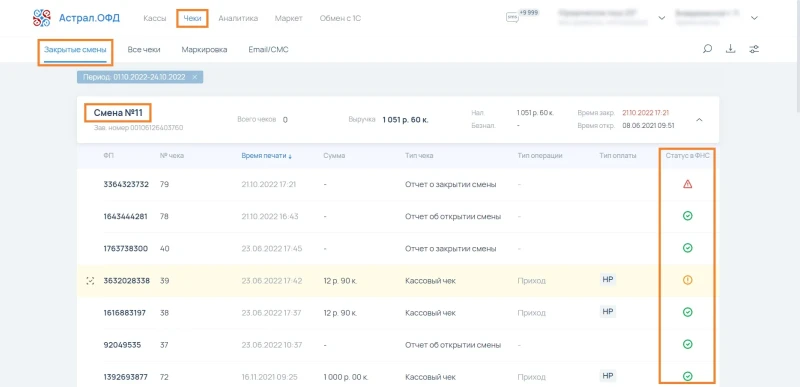Click the Смена №11 heading

coord(118,113)
